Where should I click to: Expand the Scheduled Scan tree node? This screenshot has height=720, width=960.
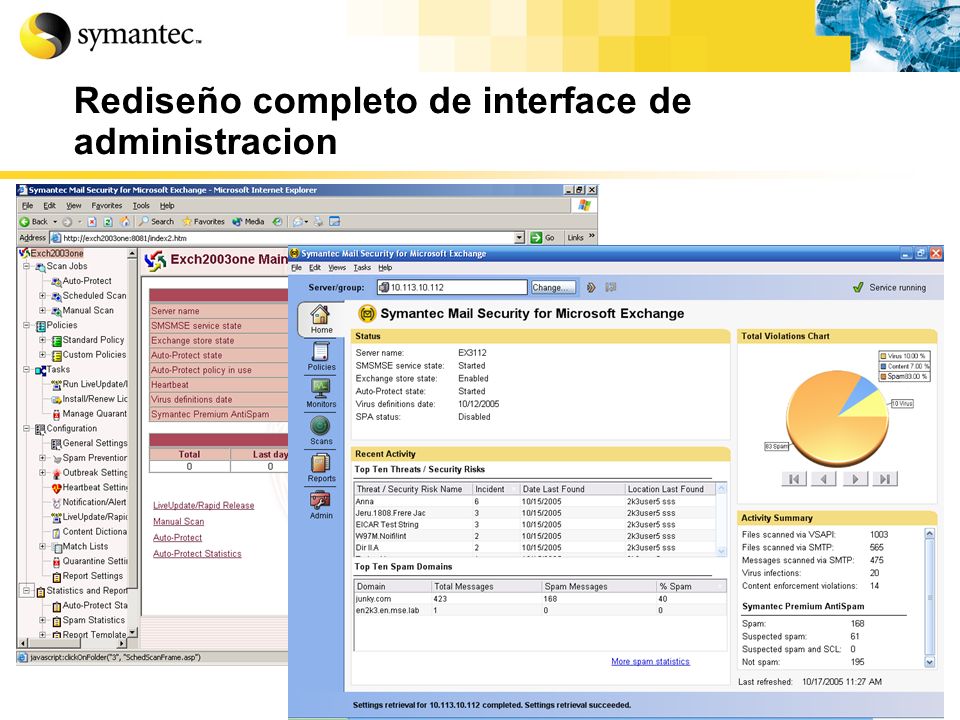[x=42, y=296]
